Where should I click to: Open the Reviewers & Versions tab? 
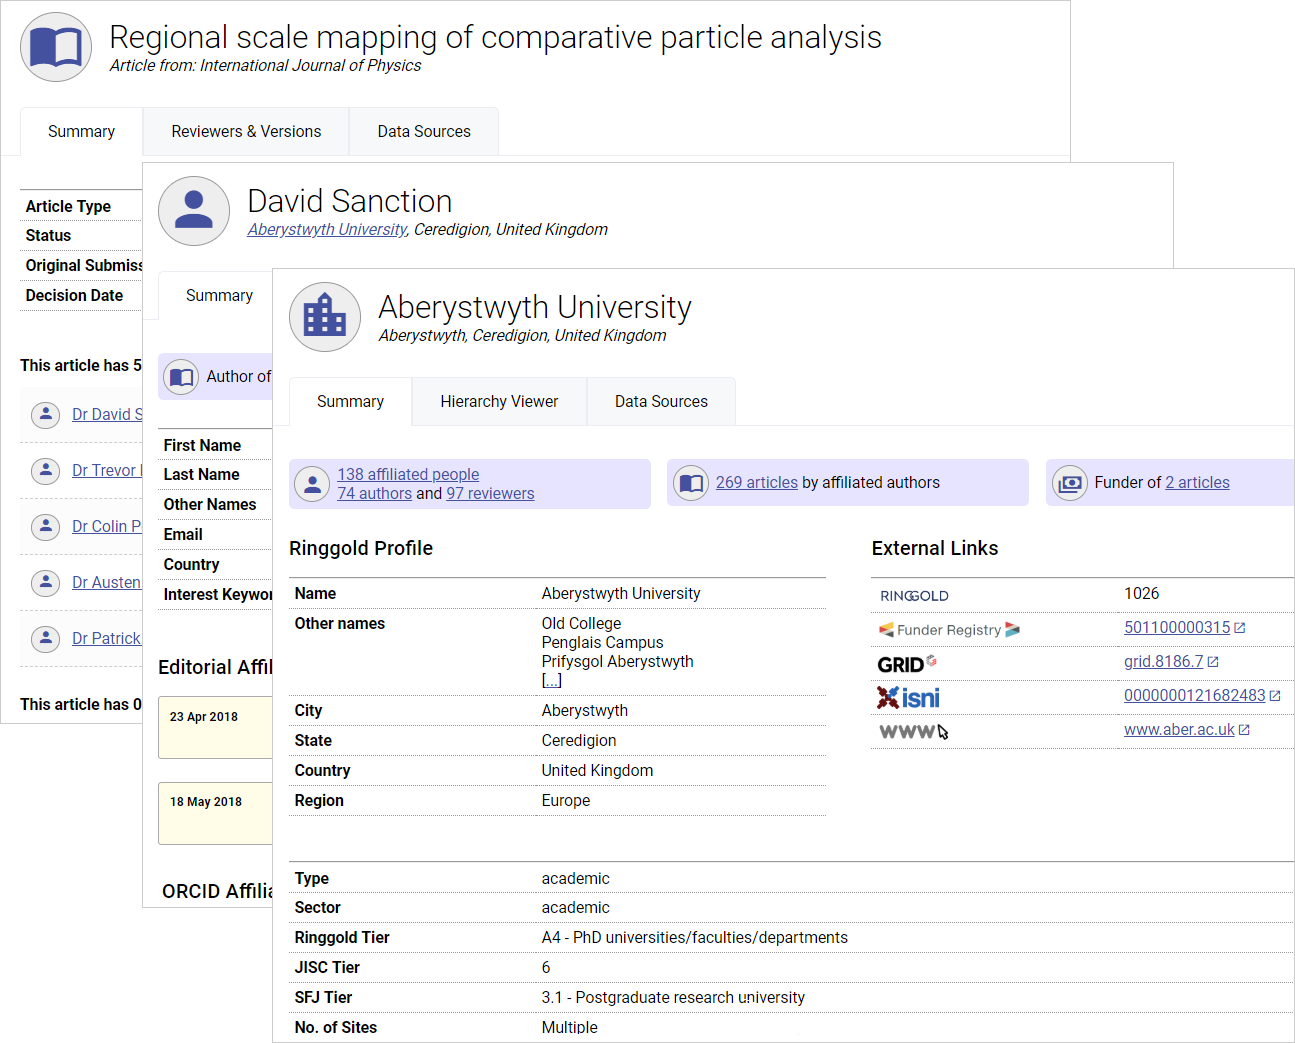pos(246,131)
